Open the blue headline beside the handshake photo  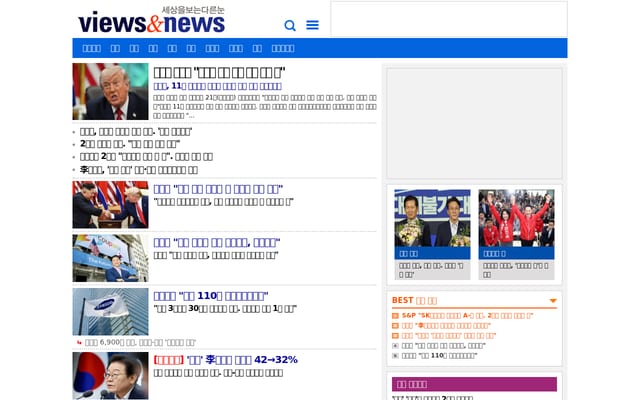coord(218,189)
